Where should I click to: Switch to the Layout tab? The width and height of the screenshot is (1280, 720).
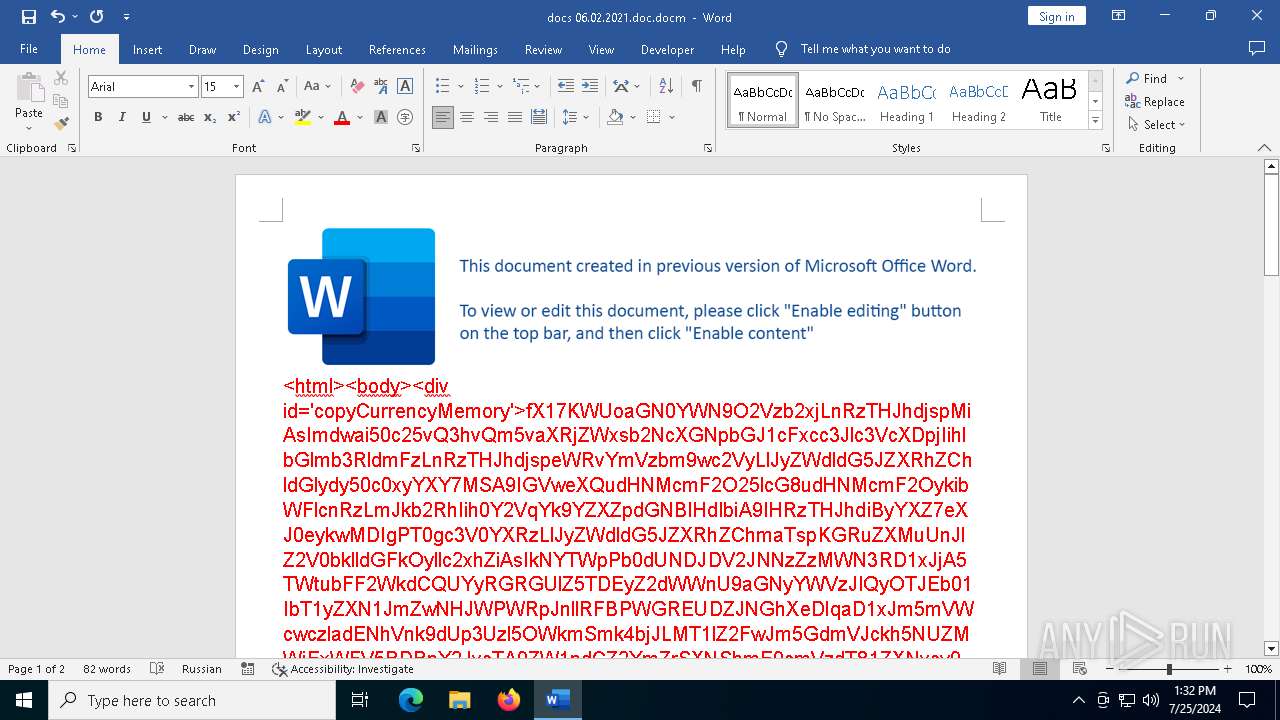[323, 49]
